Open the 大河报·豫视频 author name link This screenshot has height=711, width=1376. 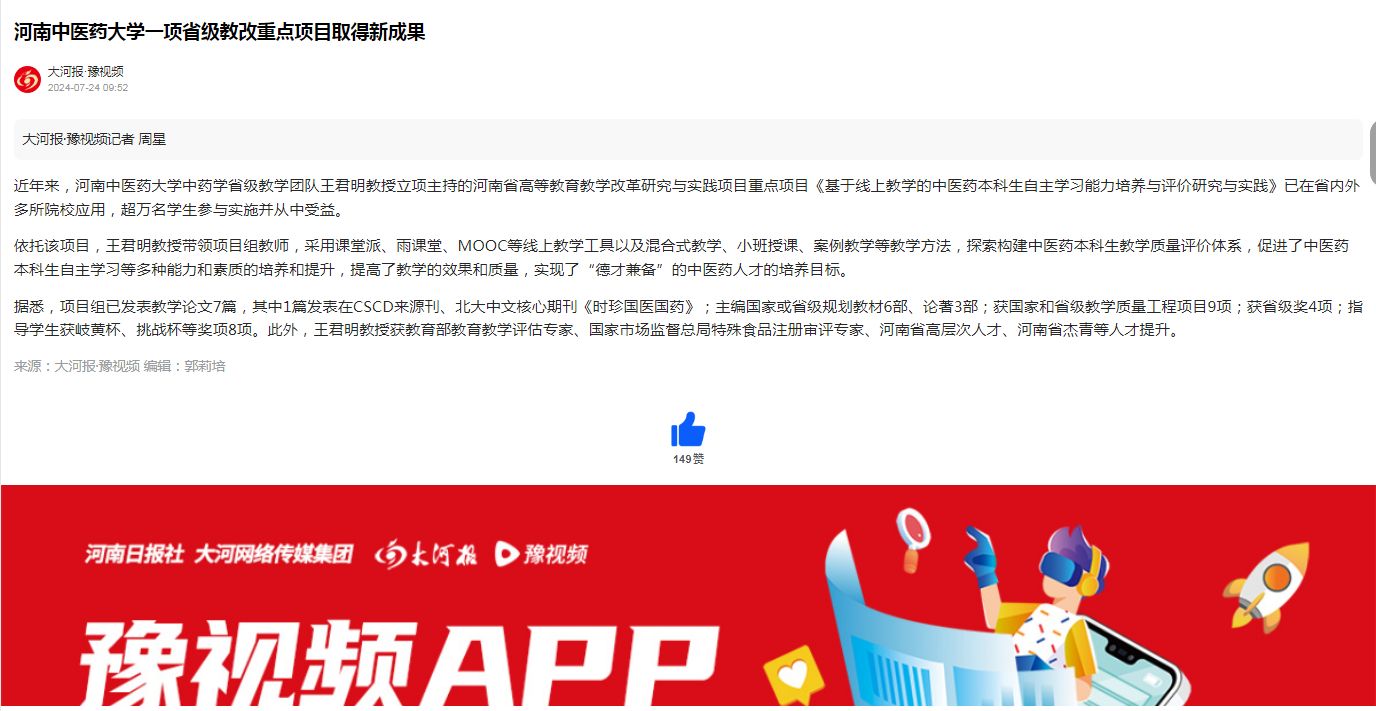tap(86, 72)
